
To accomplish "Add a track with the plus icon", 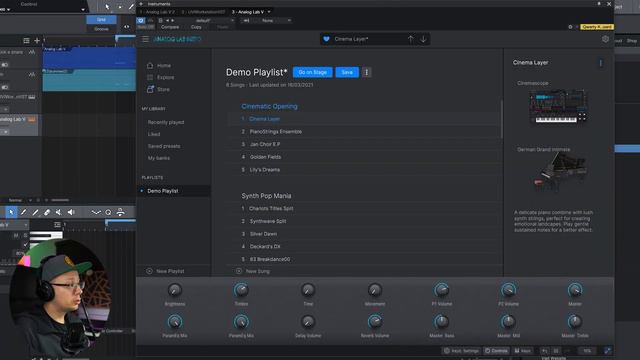I will pyautogui.click(x=37, y=40).
